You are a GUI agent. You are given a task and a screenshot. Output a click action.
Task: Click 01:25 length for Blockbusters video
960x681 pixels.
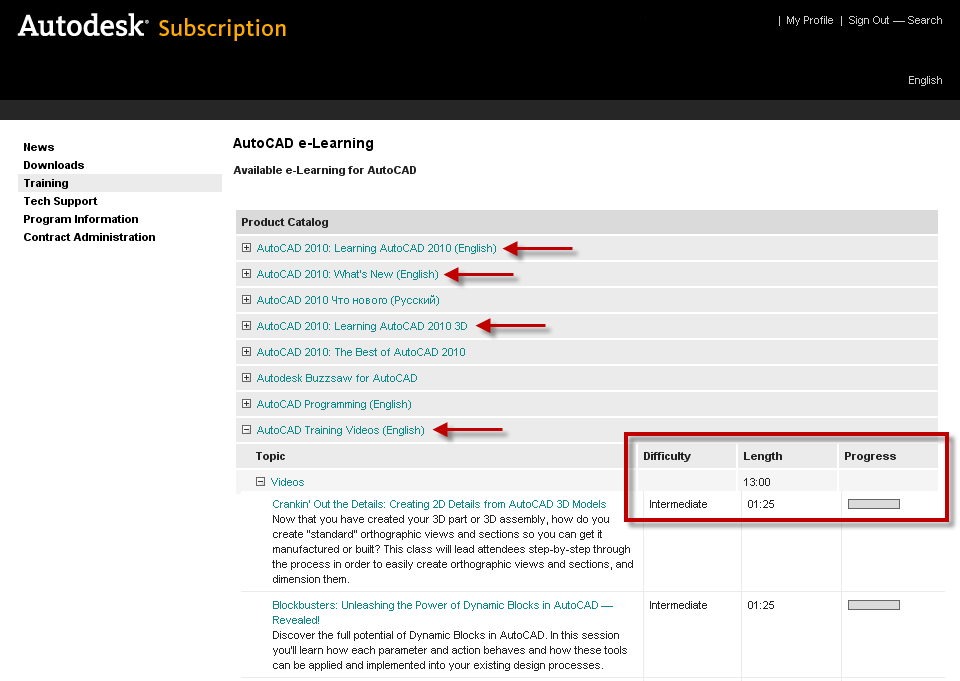click(760, 605)
